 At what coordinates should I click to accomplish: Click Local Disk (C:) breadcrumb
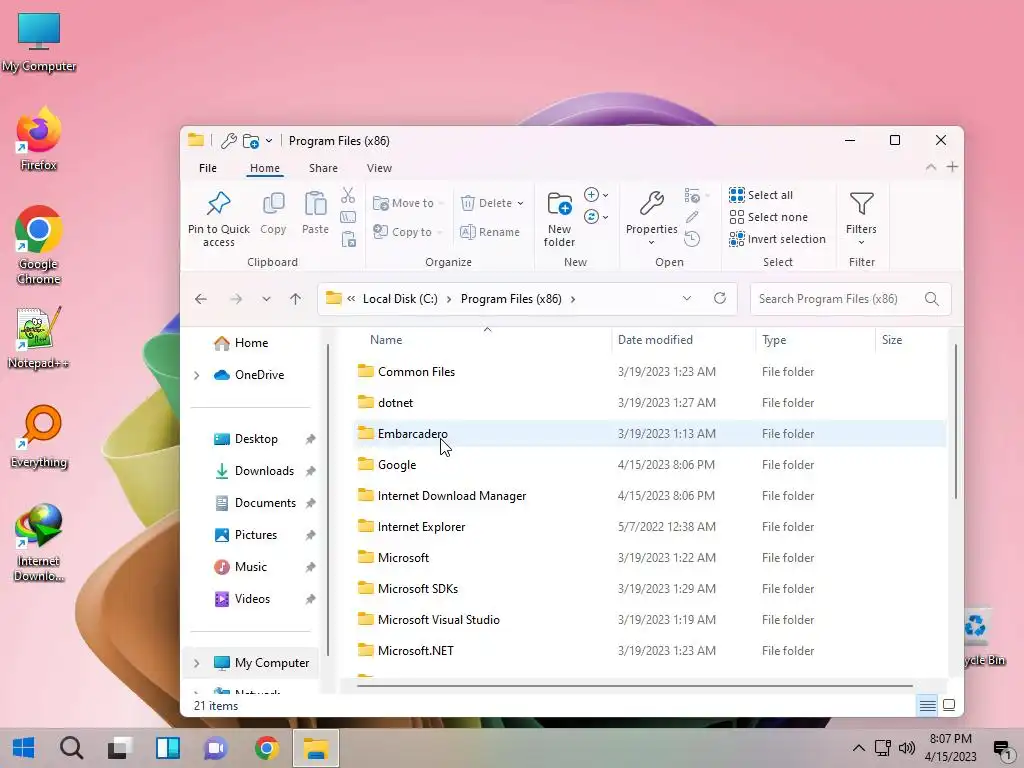[400, 298]
